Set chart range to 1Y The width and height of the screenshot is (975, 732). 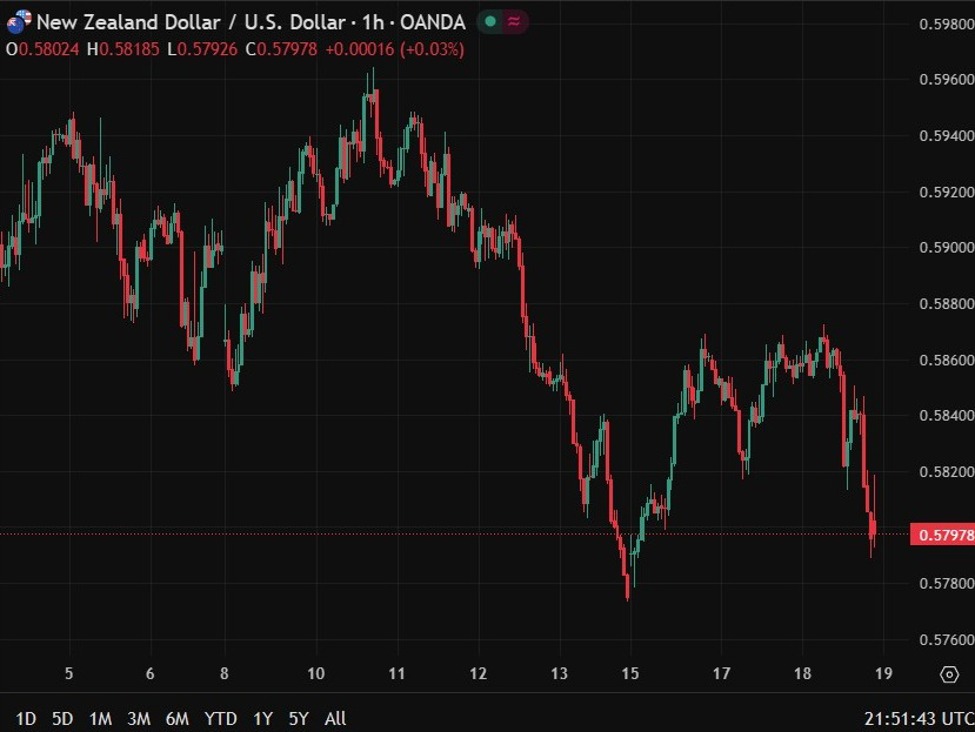pos(262,718)
